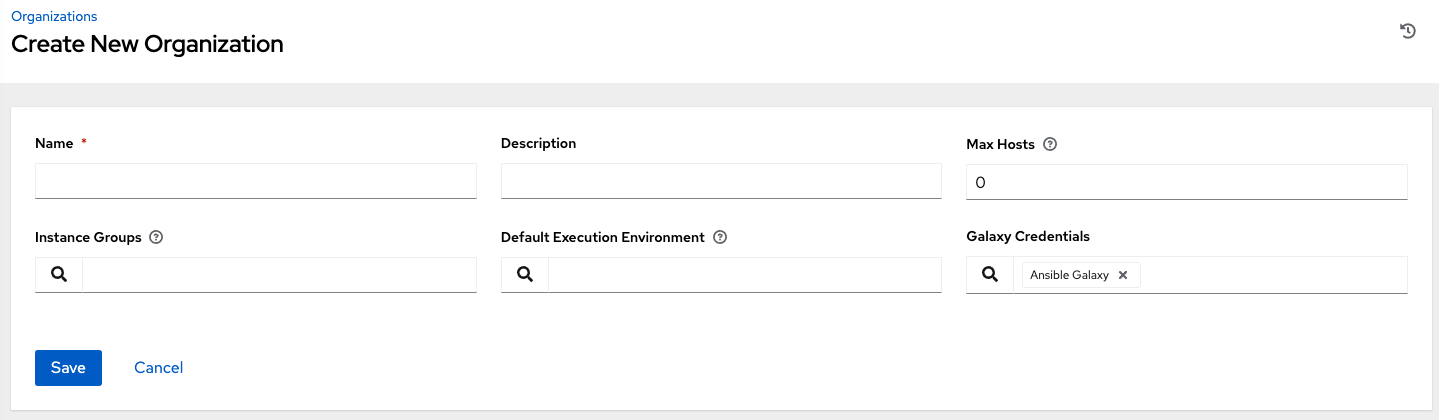The width and height of the screenshot is (1439, 420).
Task: Open Galaxy Credentials search lookup
Action: 990,275
